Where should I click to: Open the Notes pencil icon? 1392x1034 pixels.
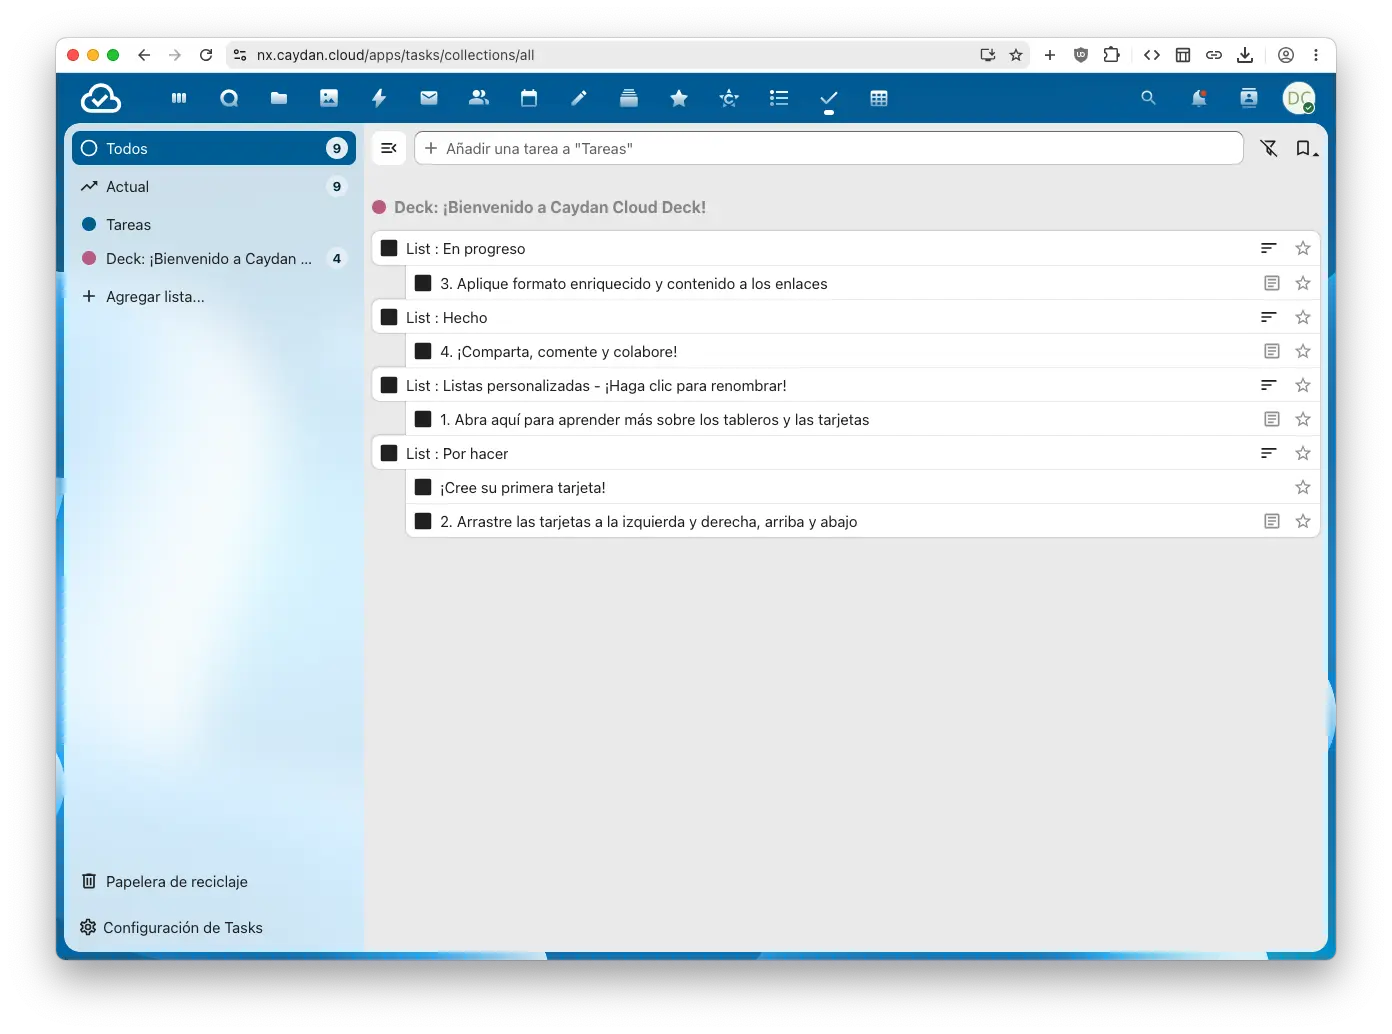579,98
